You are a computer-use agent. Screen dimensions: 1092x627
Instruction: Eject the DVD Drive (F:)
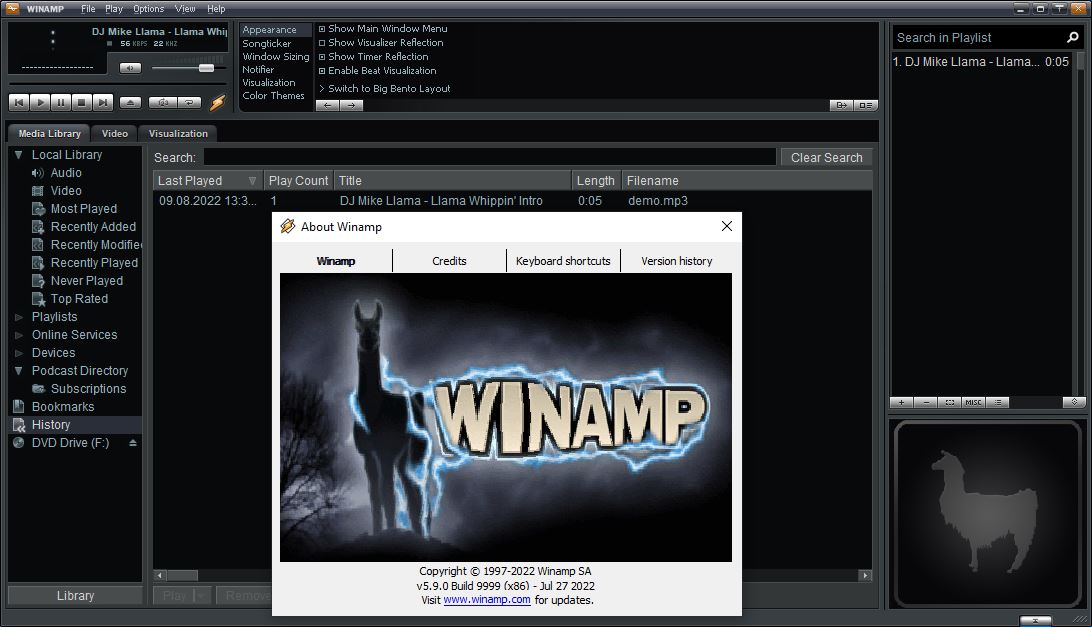(x=132, y=443)
